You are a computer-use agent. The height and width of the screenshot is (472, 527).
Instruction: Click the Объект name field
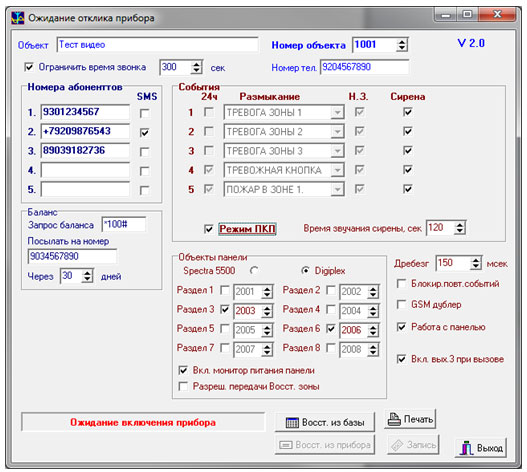click(158, 45)
